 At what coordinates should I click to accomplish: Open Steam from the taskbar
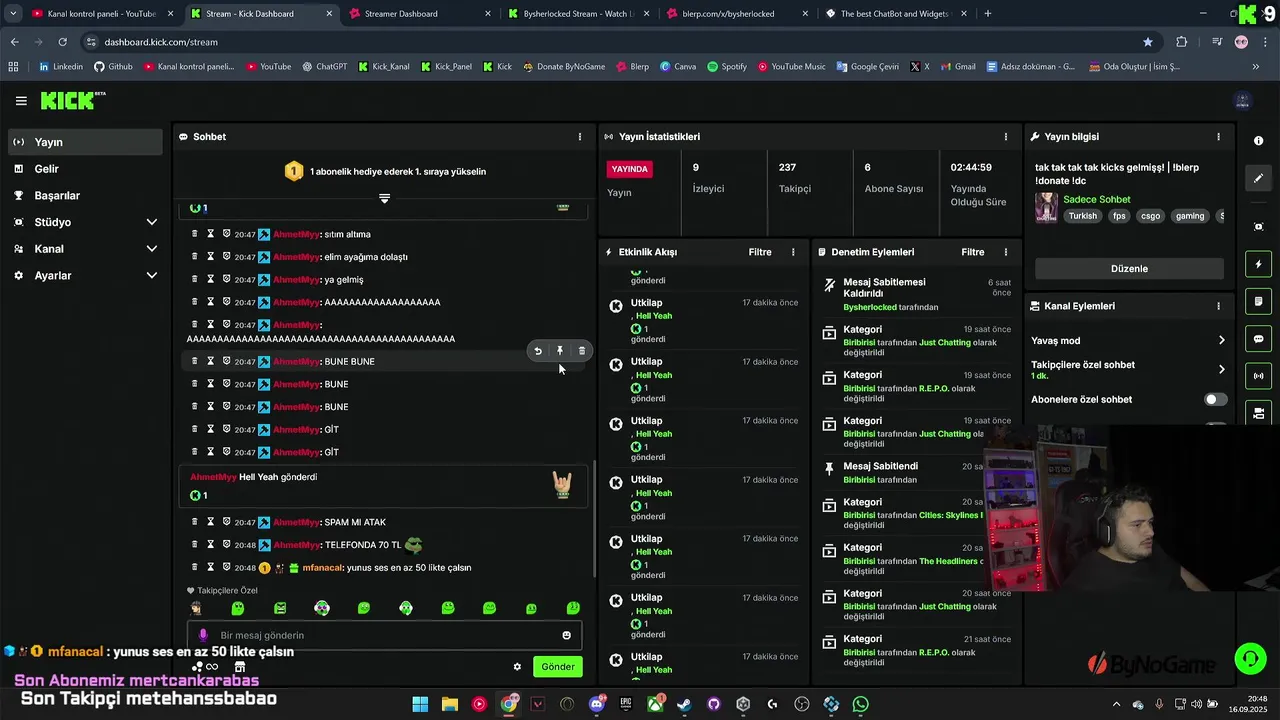pyautogui.click(x=684, y=704)
